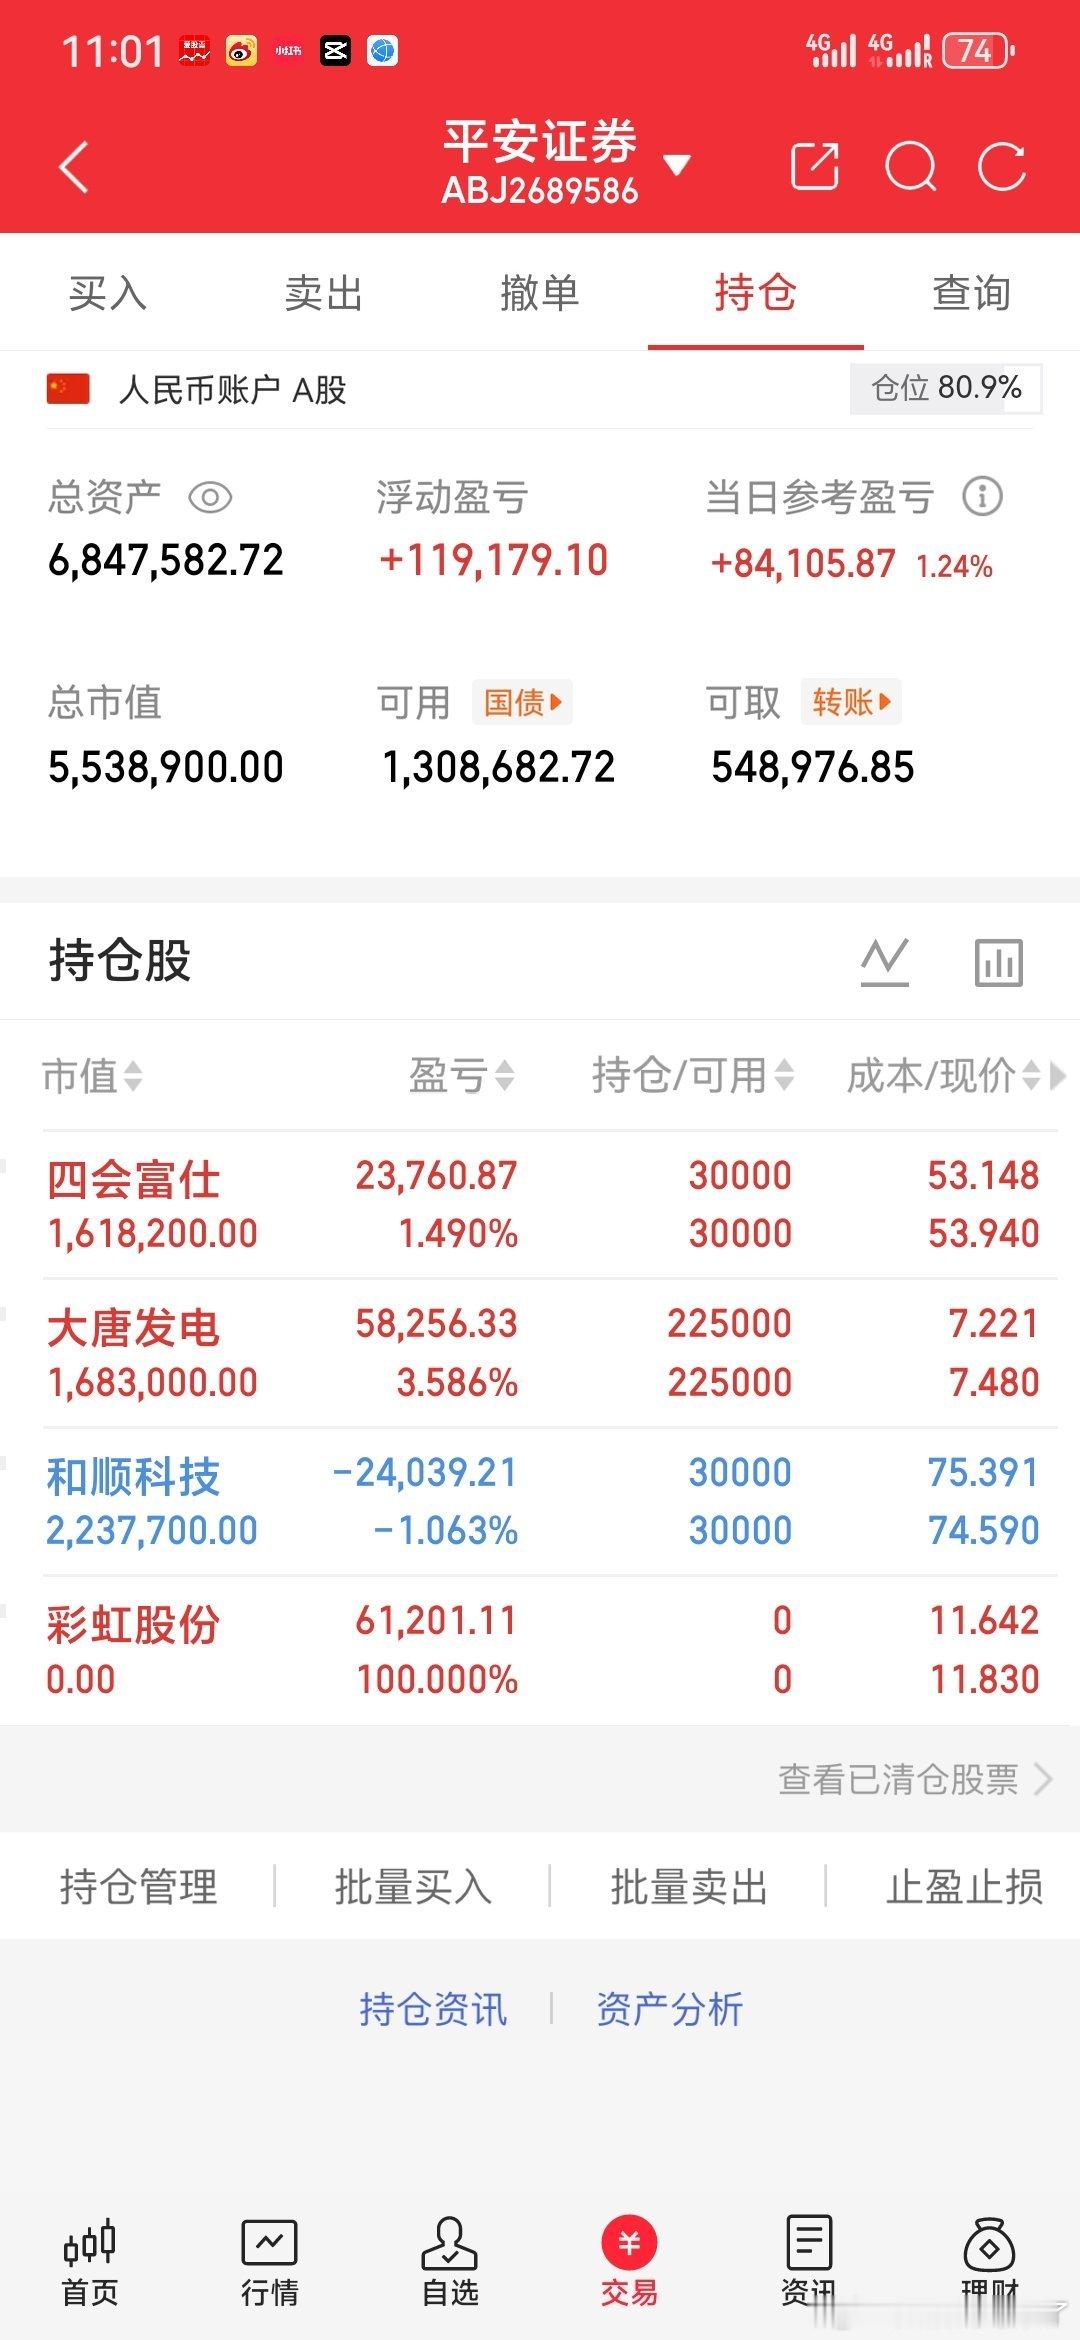1080x2340 pixels.
Task: Tap 四会富仕 current price 53.940
Action: 983,1233
